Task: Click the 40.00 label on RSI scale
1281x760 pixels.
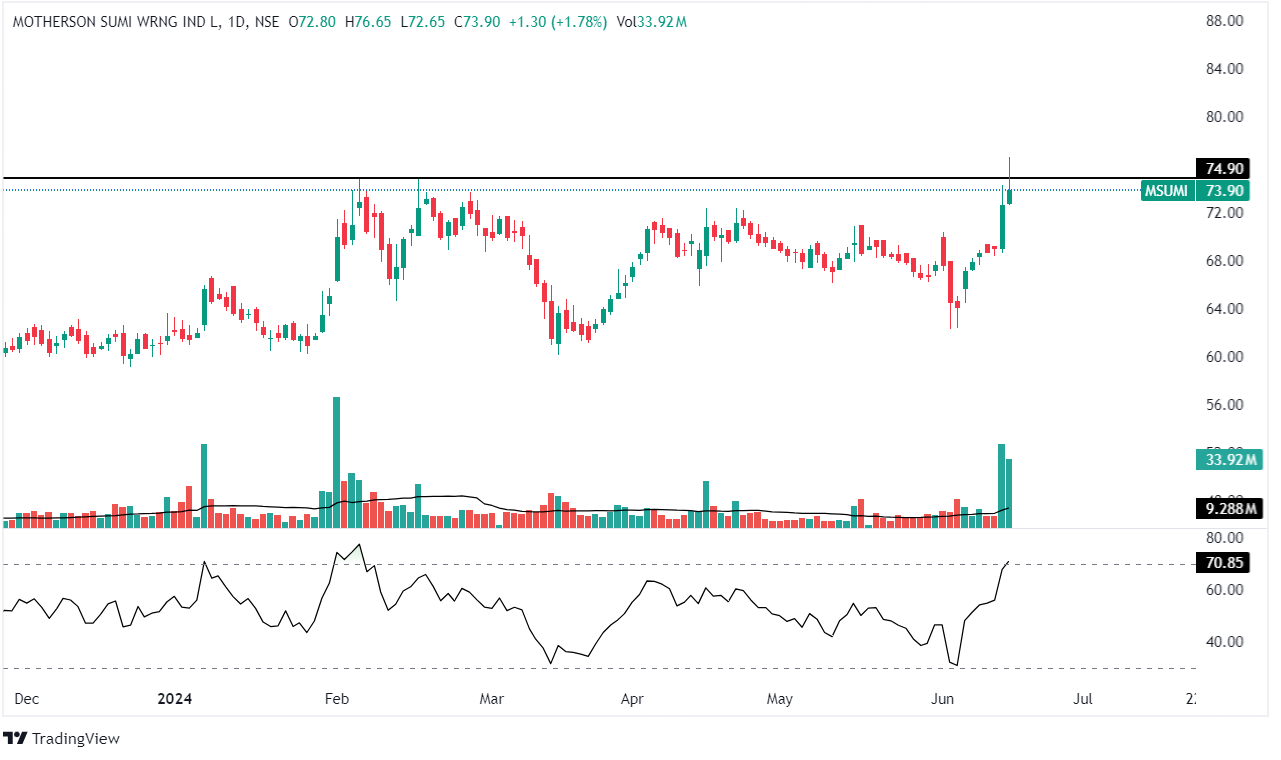Action: pyautogui.click(x=1223, y=642)
